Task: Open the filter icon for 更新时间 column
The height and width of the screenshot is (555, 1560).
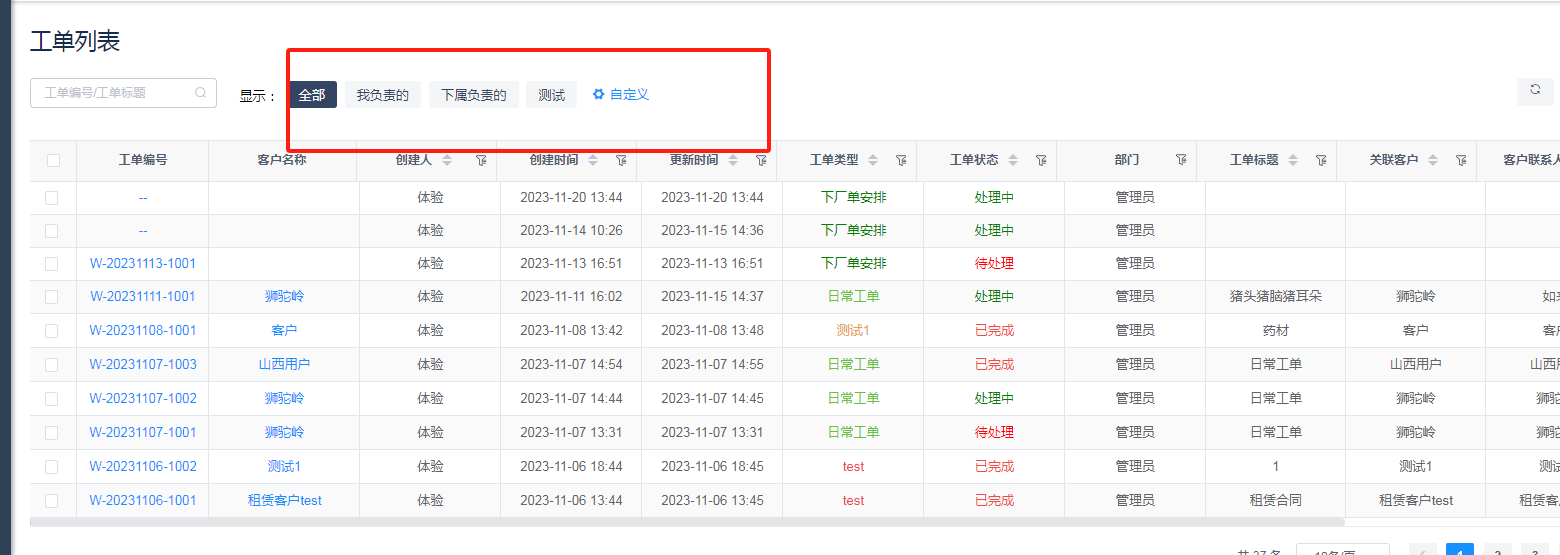Action: click(x=761, y=160)
